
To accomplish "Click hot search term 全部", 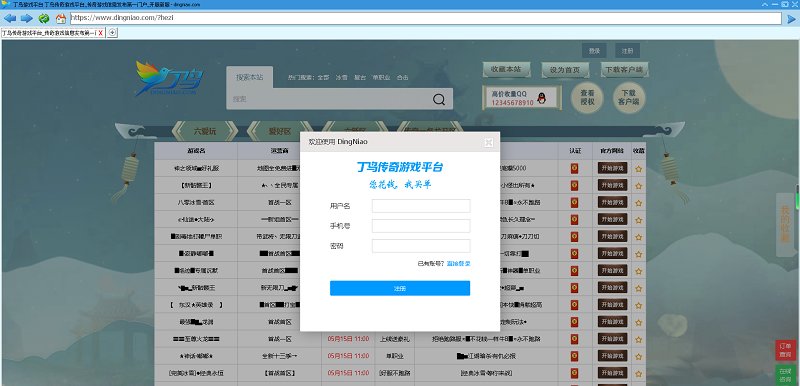I will tap(323, 78).
